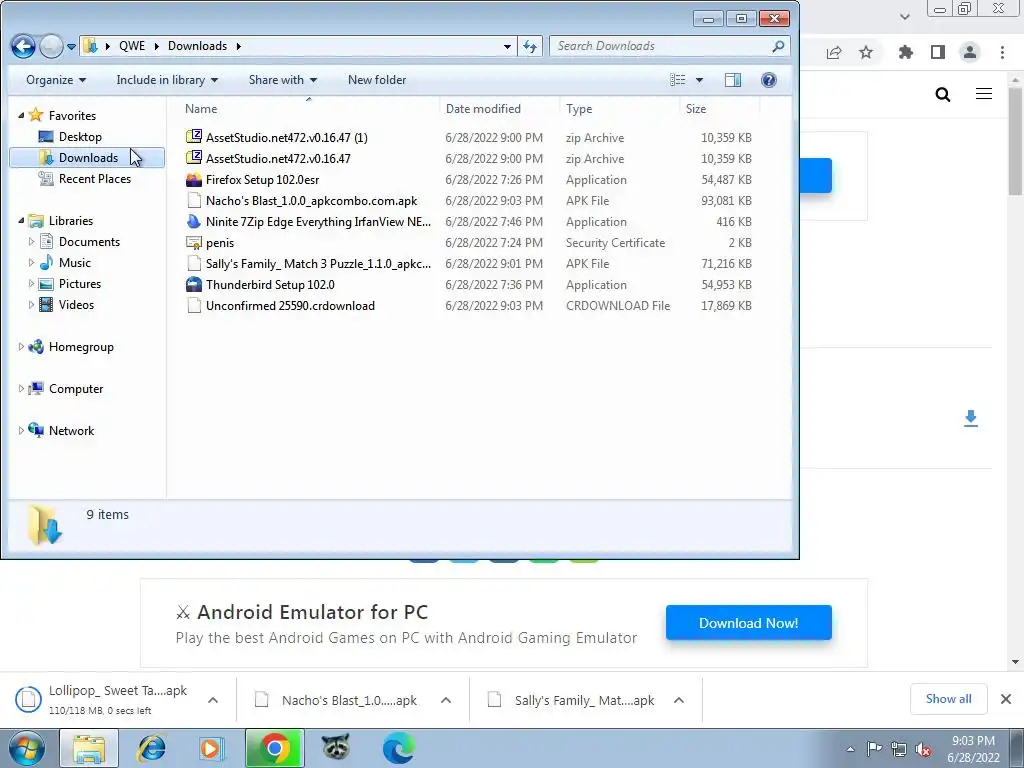Expand the Homegroup node
The width and height of the screenshot is (1024, 768).
coord(21,347)
